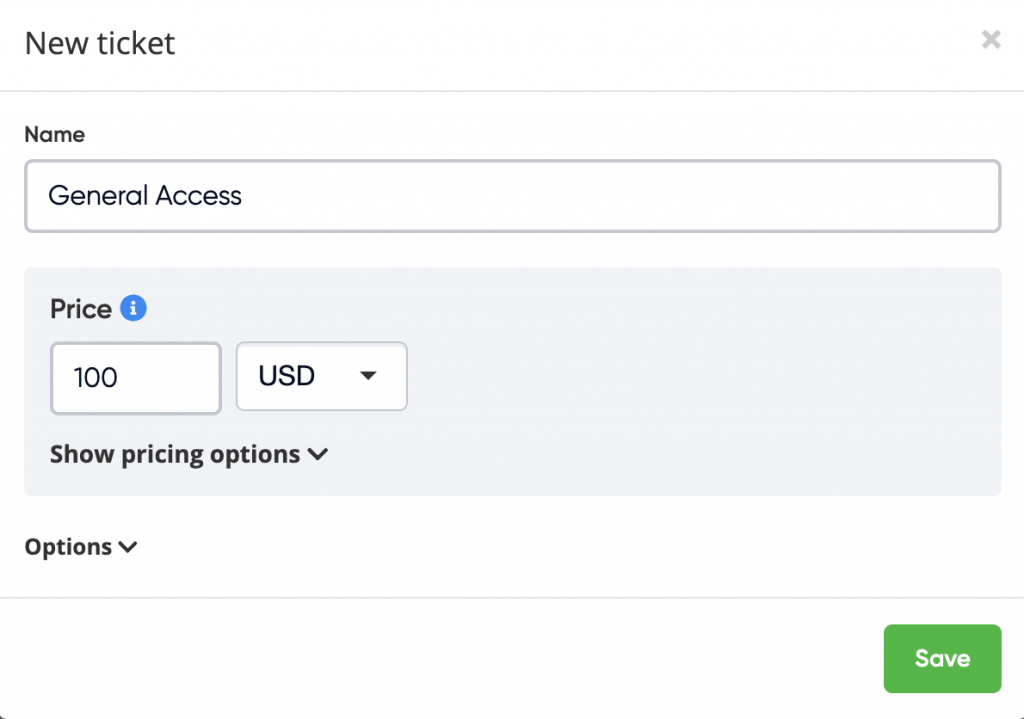Save the new ticket
Viewport: 1024px width, 719px height.
pos(941,658)
